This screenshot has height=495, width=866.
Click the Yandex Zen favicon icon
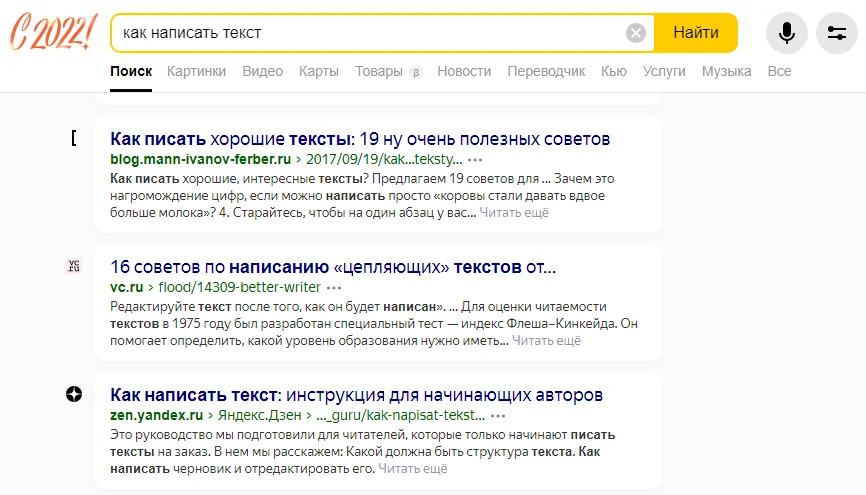tap(73, 394)
